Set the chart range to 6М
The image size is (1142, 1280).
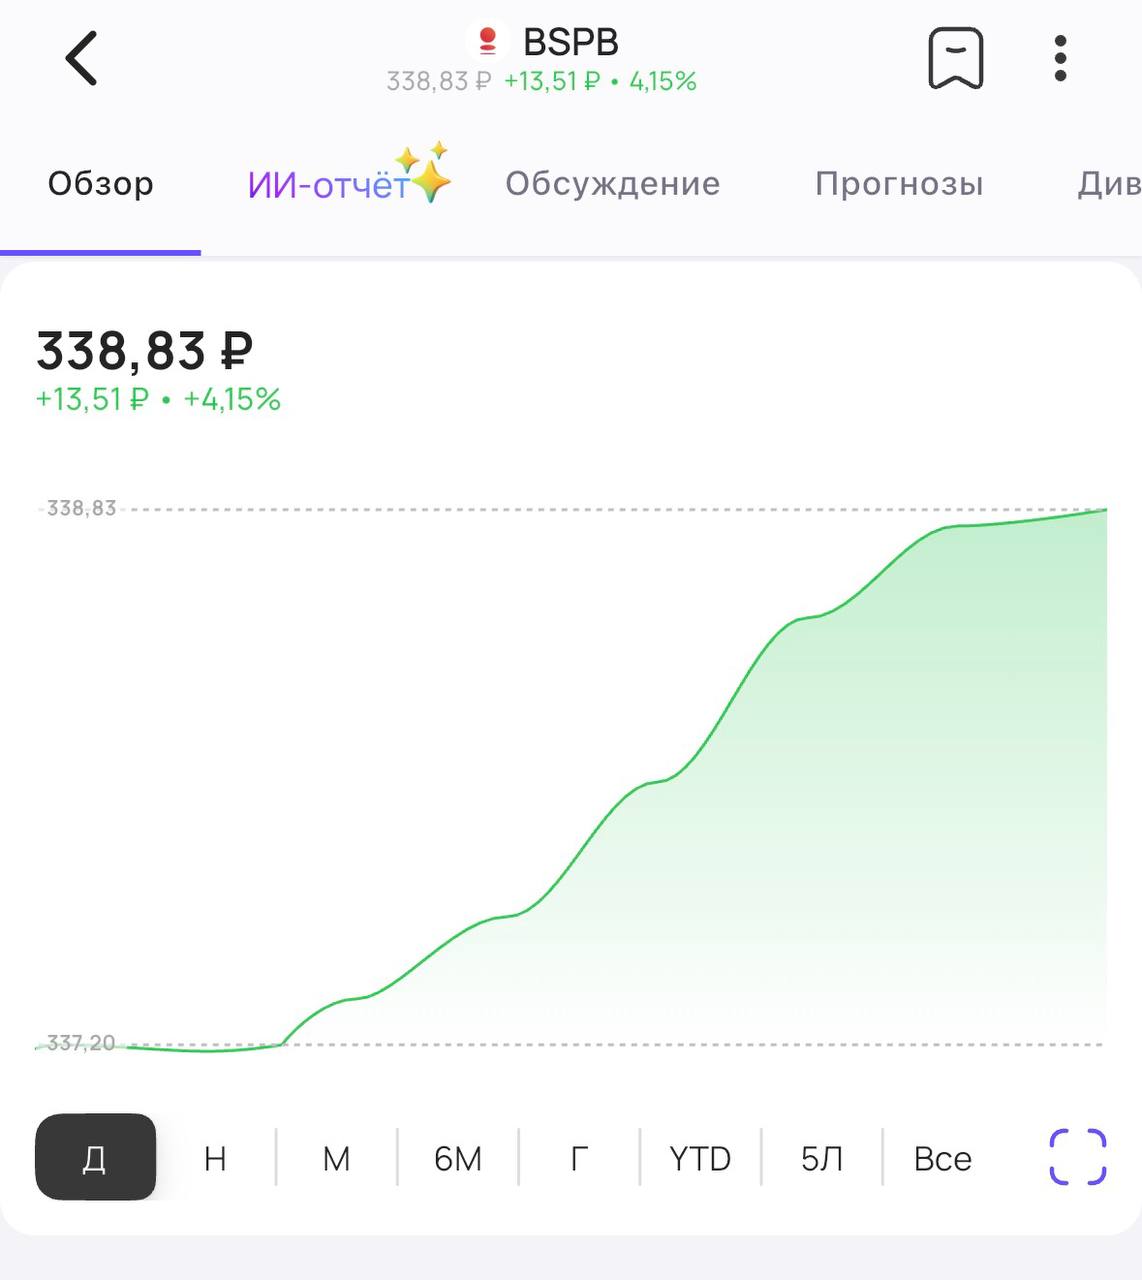[x=458, y=1158]
